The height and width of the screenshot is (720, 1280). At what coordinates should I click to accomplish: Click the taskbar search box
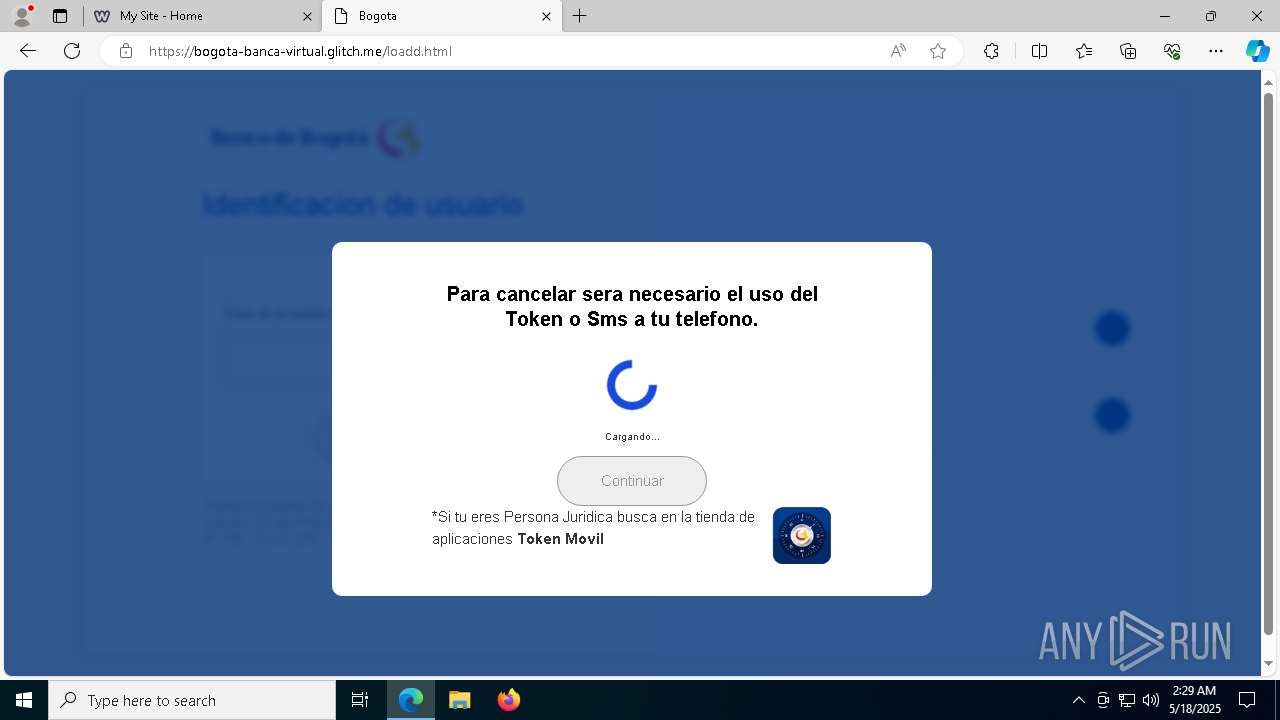tap(192, 700)
